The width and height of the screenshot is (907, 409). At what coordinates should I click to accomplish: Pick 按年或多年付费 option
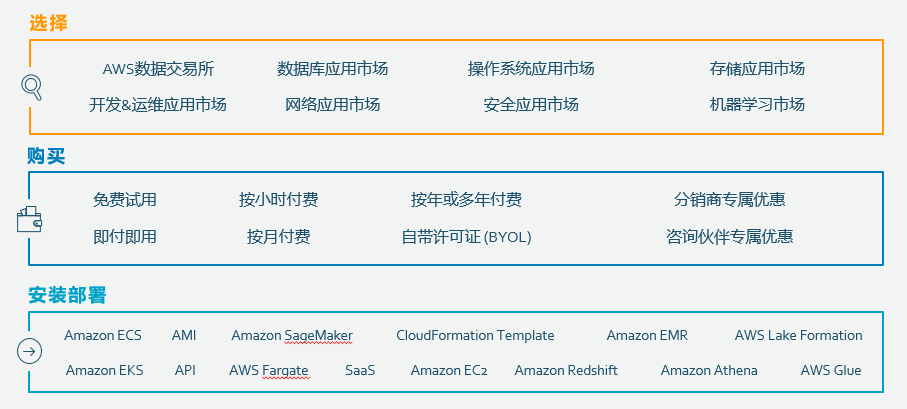pos(466,200)
